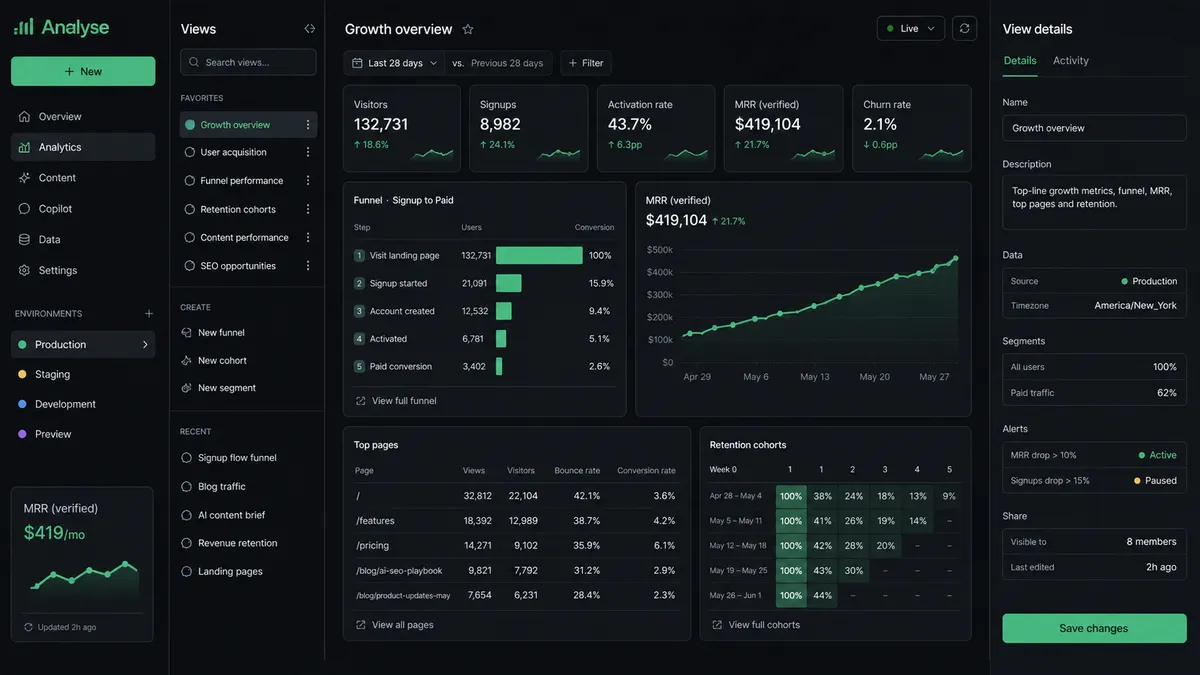Click the green New button
This screenshot has width=1200, height=675.
[83, 71]
